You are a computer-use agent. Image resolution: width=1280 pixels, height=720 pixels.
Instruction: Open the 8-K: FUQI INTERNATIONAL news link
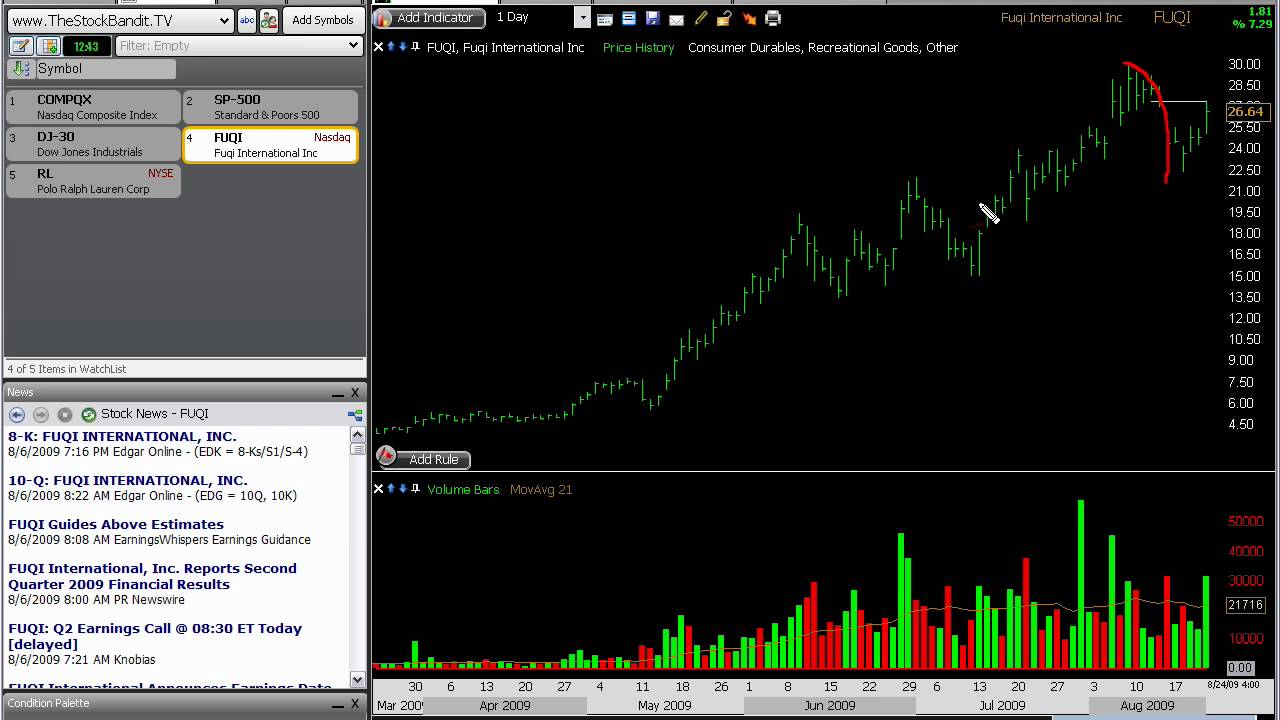click(122, 437)
